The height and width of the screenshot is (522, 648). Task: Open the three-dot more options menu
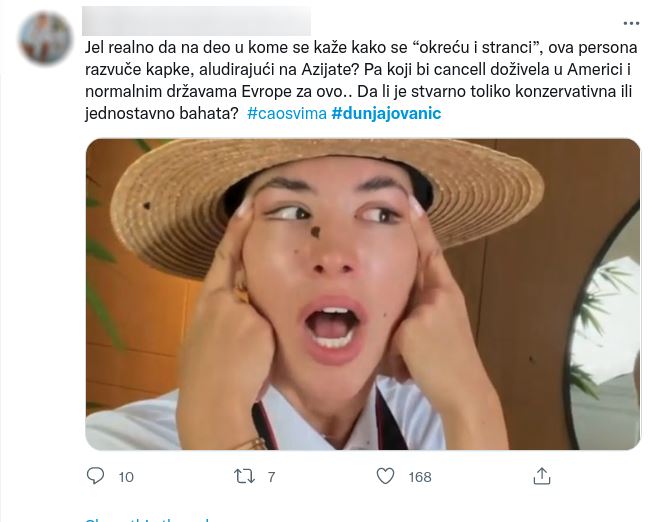(x=630, y=23)
